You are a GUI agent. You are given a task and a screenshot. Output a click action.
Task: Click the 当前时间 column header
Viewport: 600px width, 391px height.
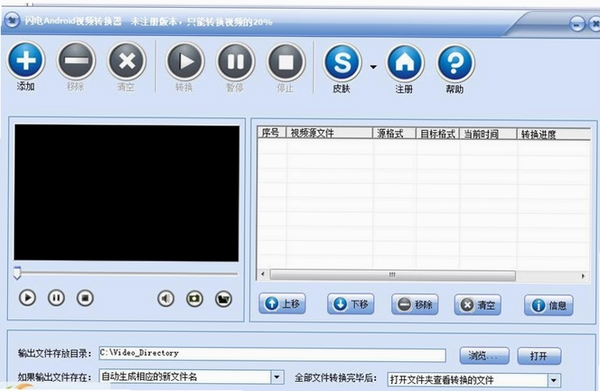488,134
